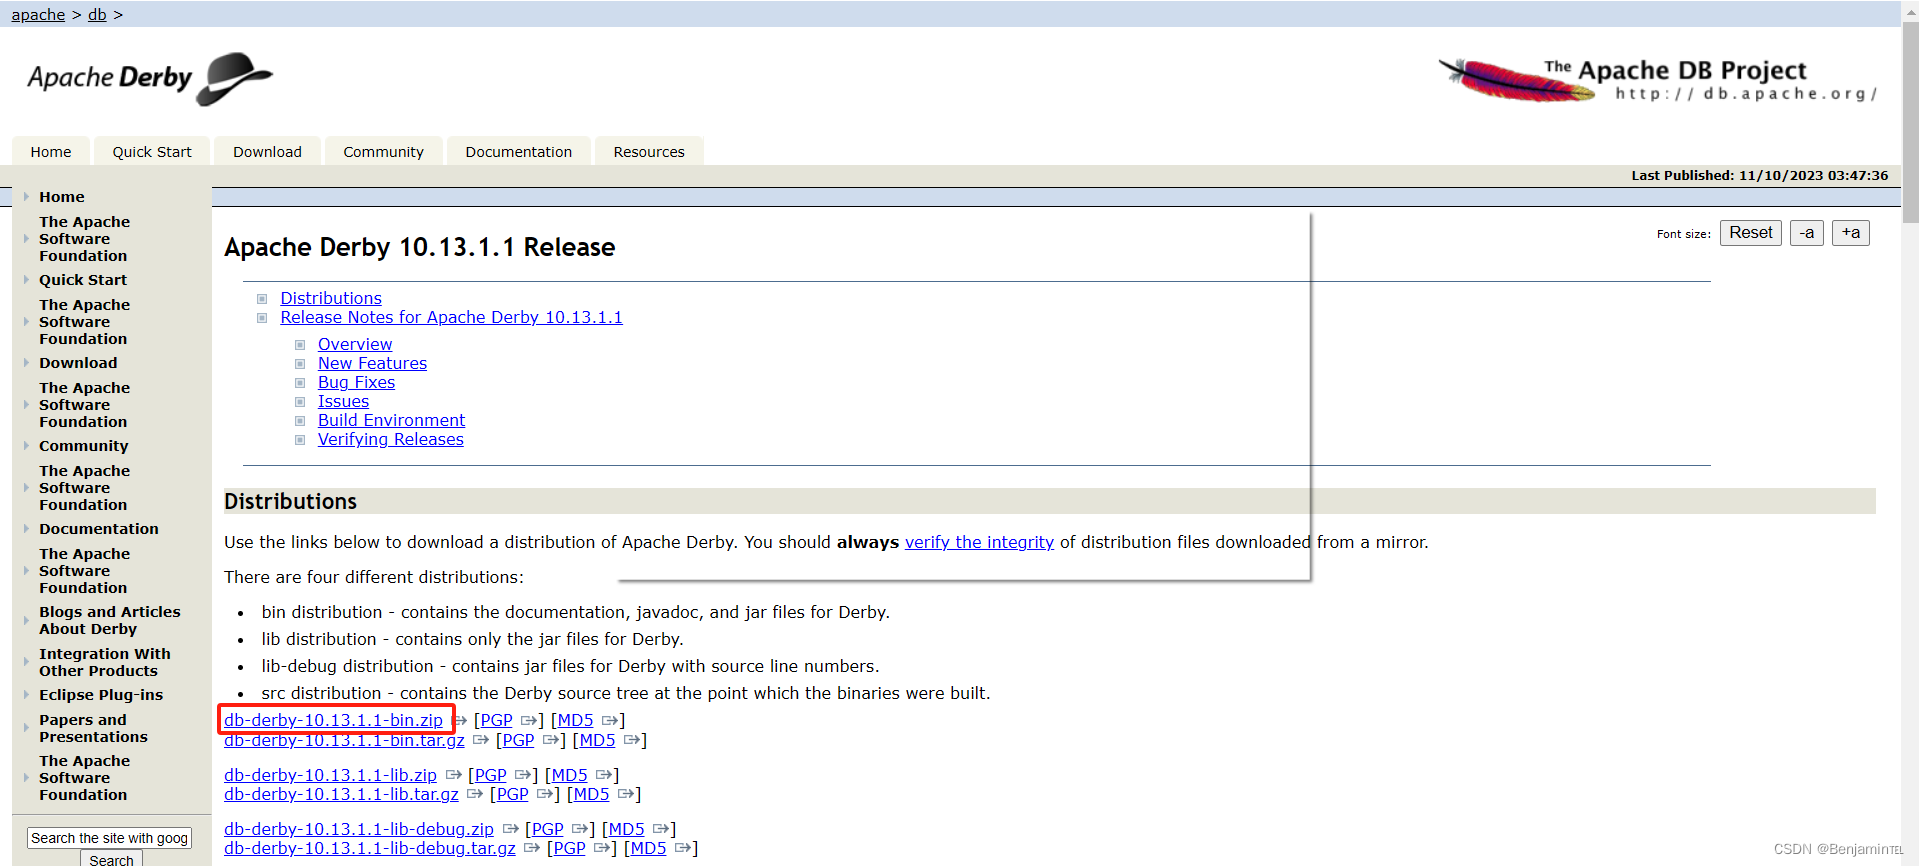
Task: Download db-derby-10.13.1.1-lib.tar.gz
Action: (341, 794)
